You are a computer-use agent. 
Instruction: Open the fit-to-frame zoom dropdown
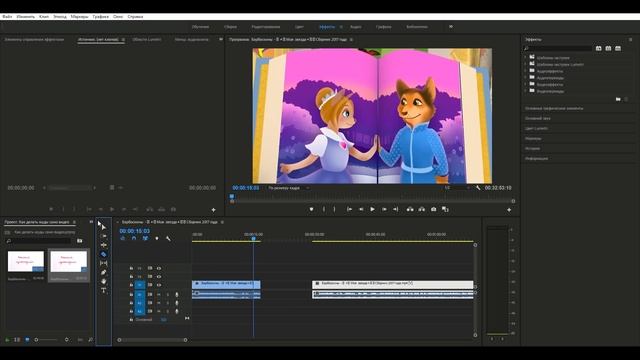[x=288, y=188]
